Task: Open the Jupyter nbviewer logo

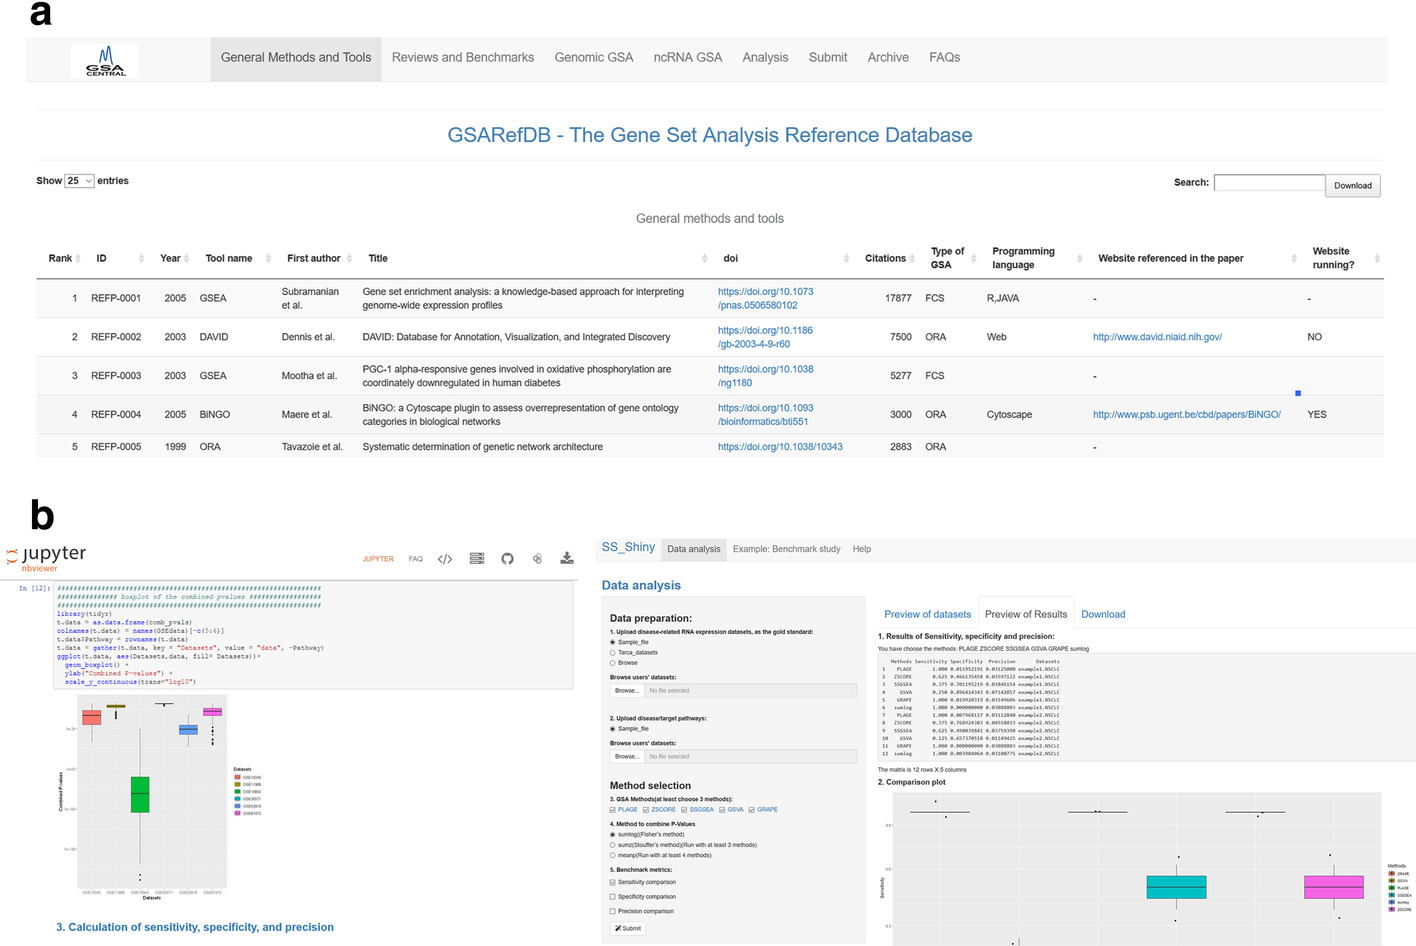Action: point(46,557)
